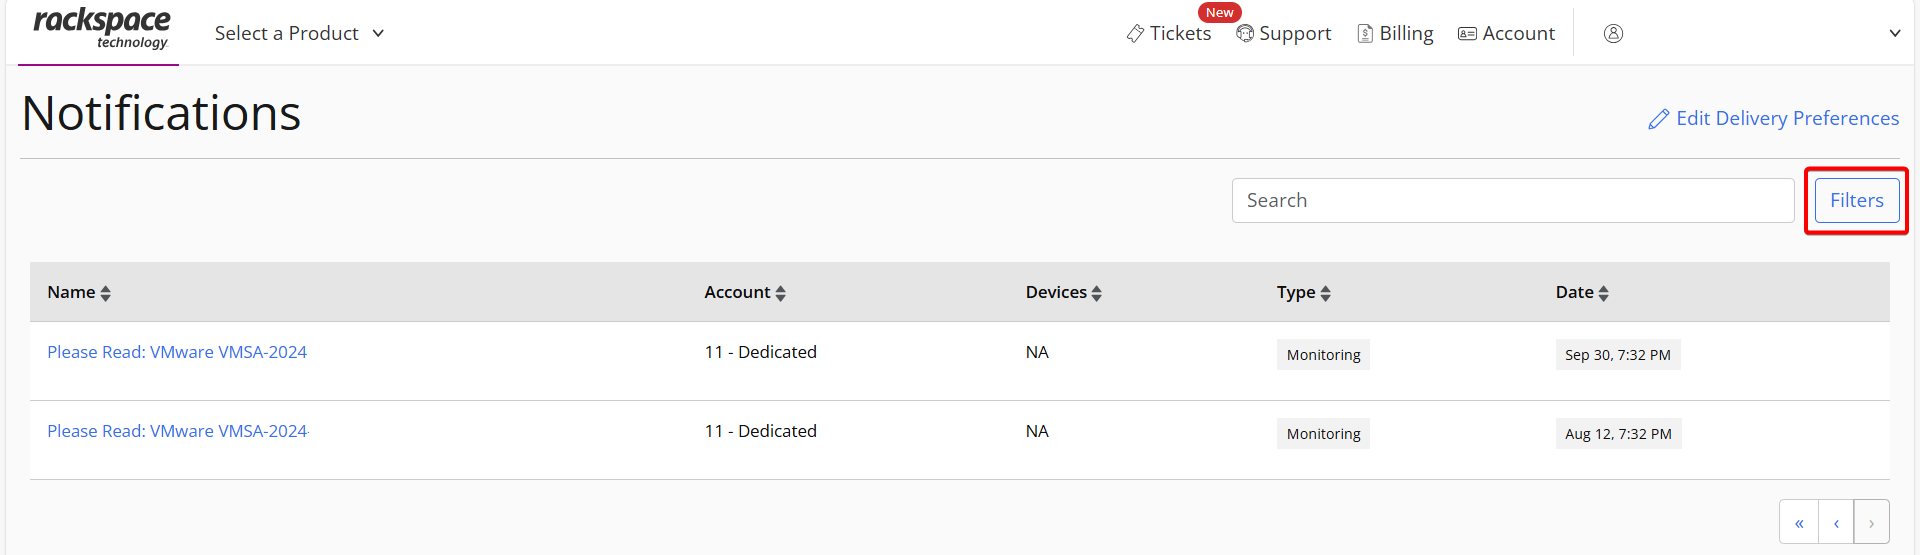Focus the notifications Search field
Viewport: 1920px width, 555px height.
(1513, 200)
